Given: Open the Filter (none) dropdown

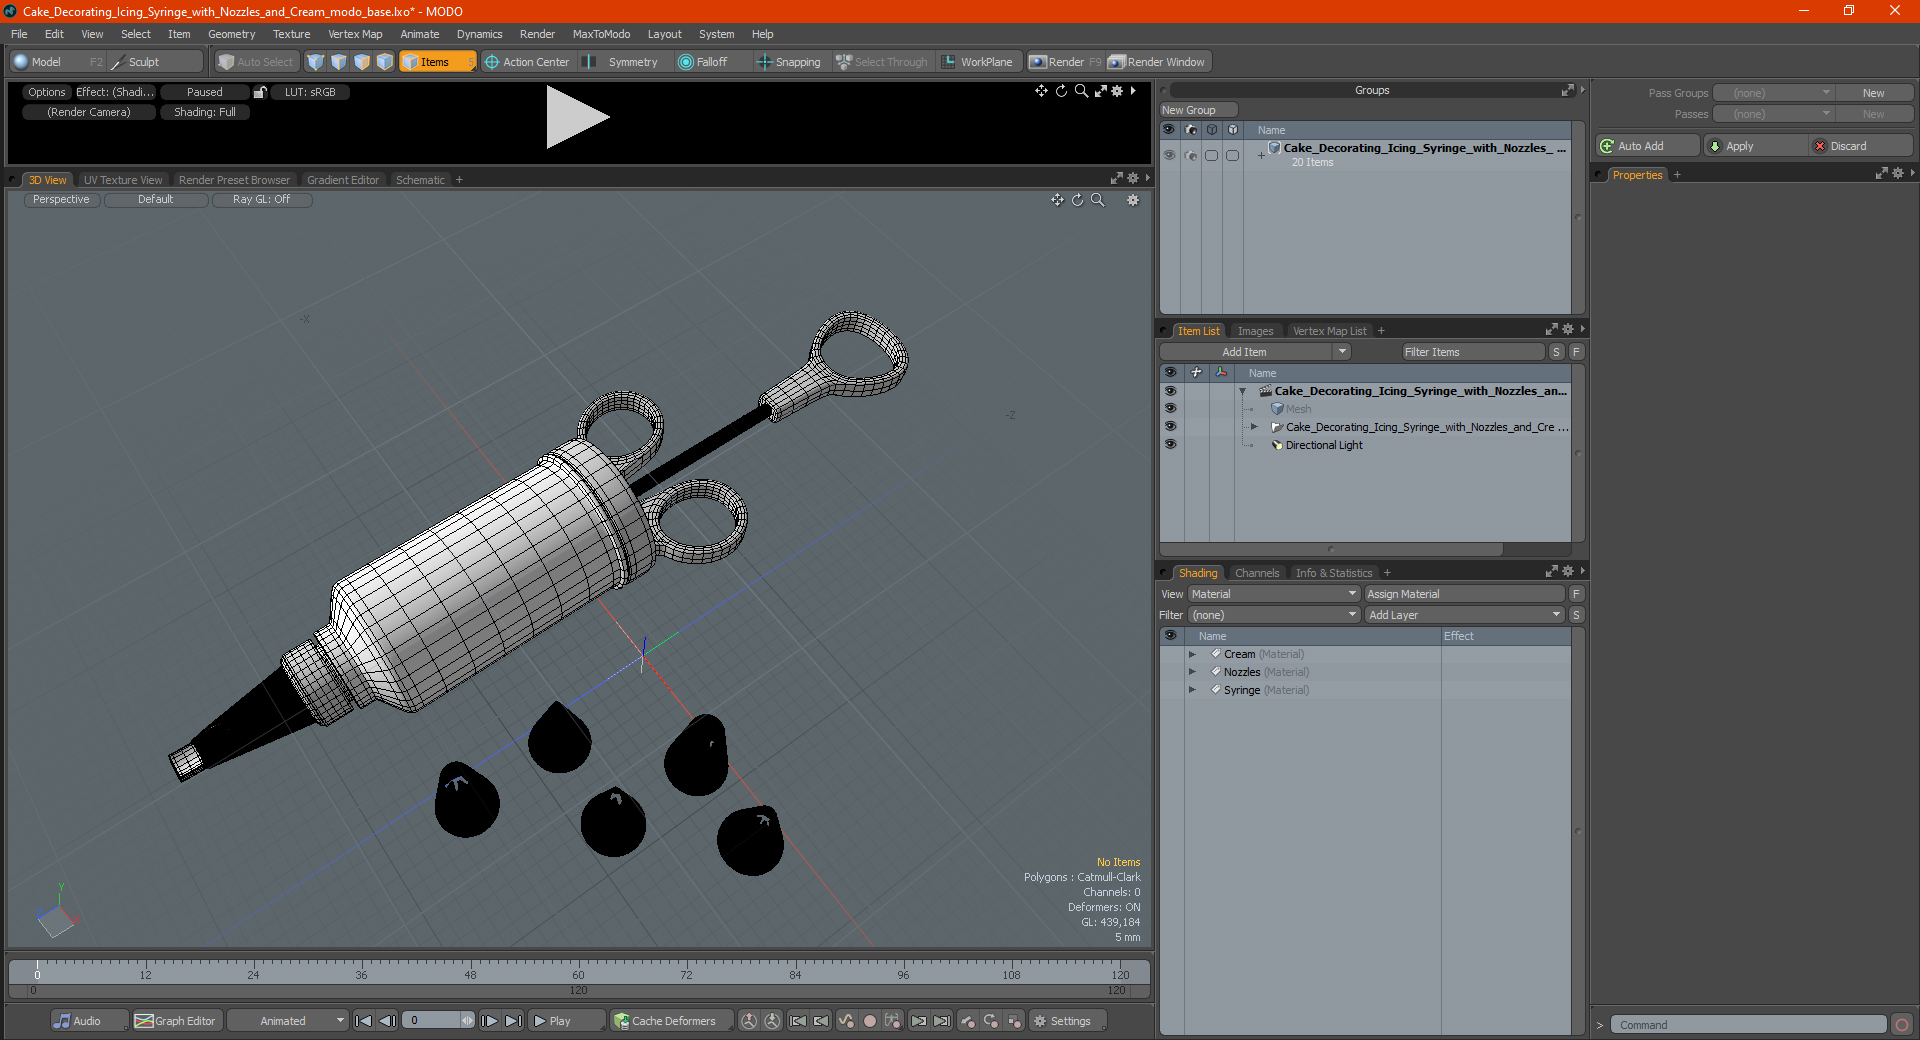Looking at the screenshot, I should (x=1273, y=615).
